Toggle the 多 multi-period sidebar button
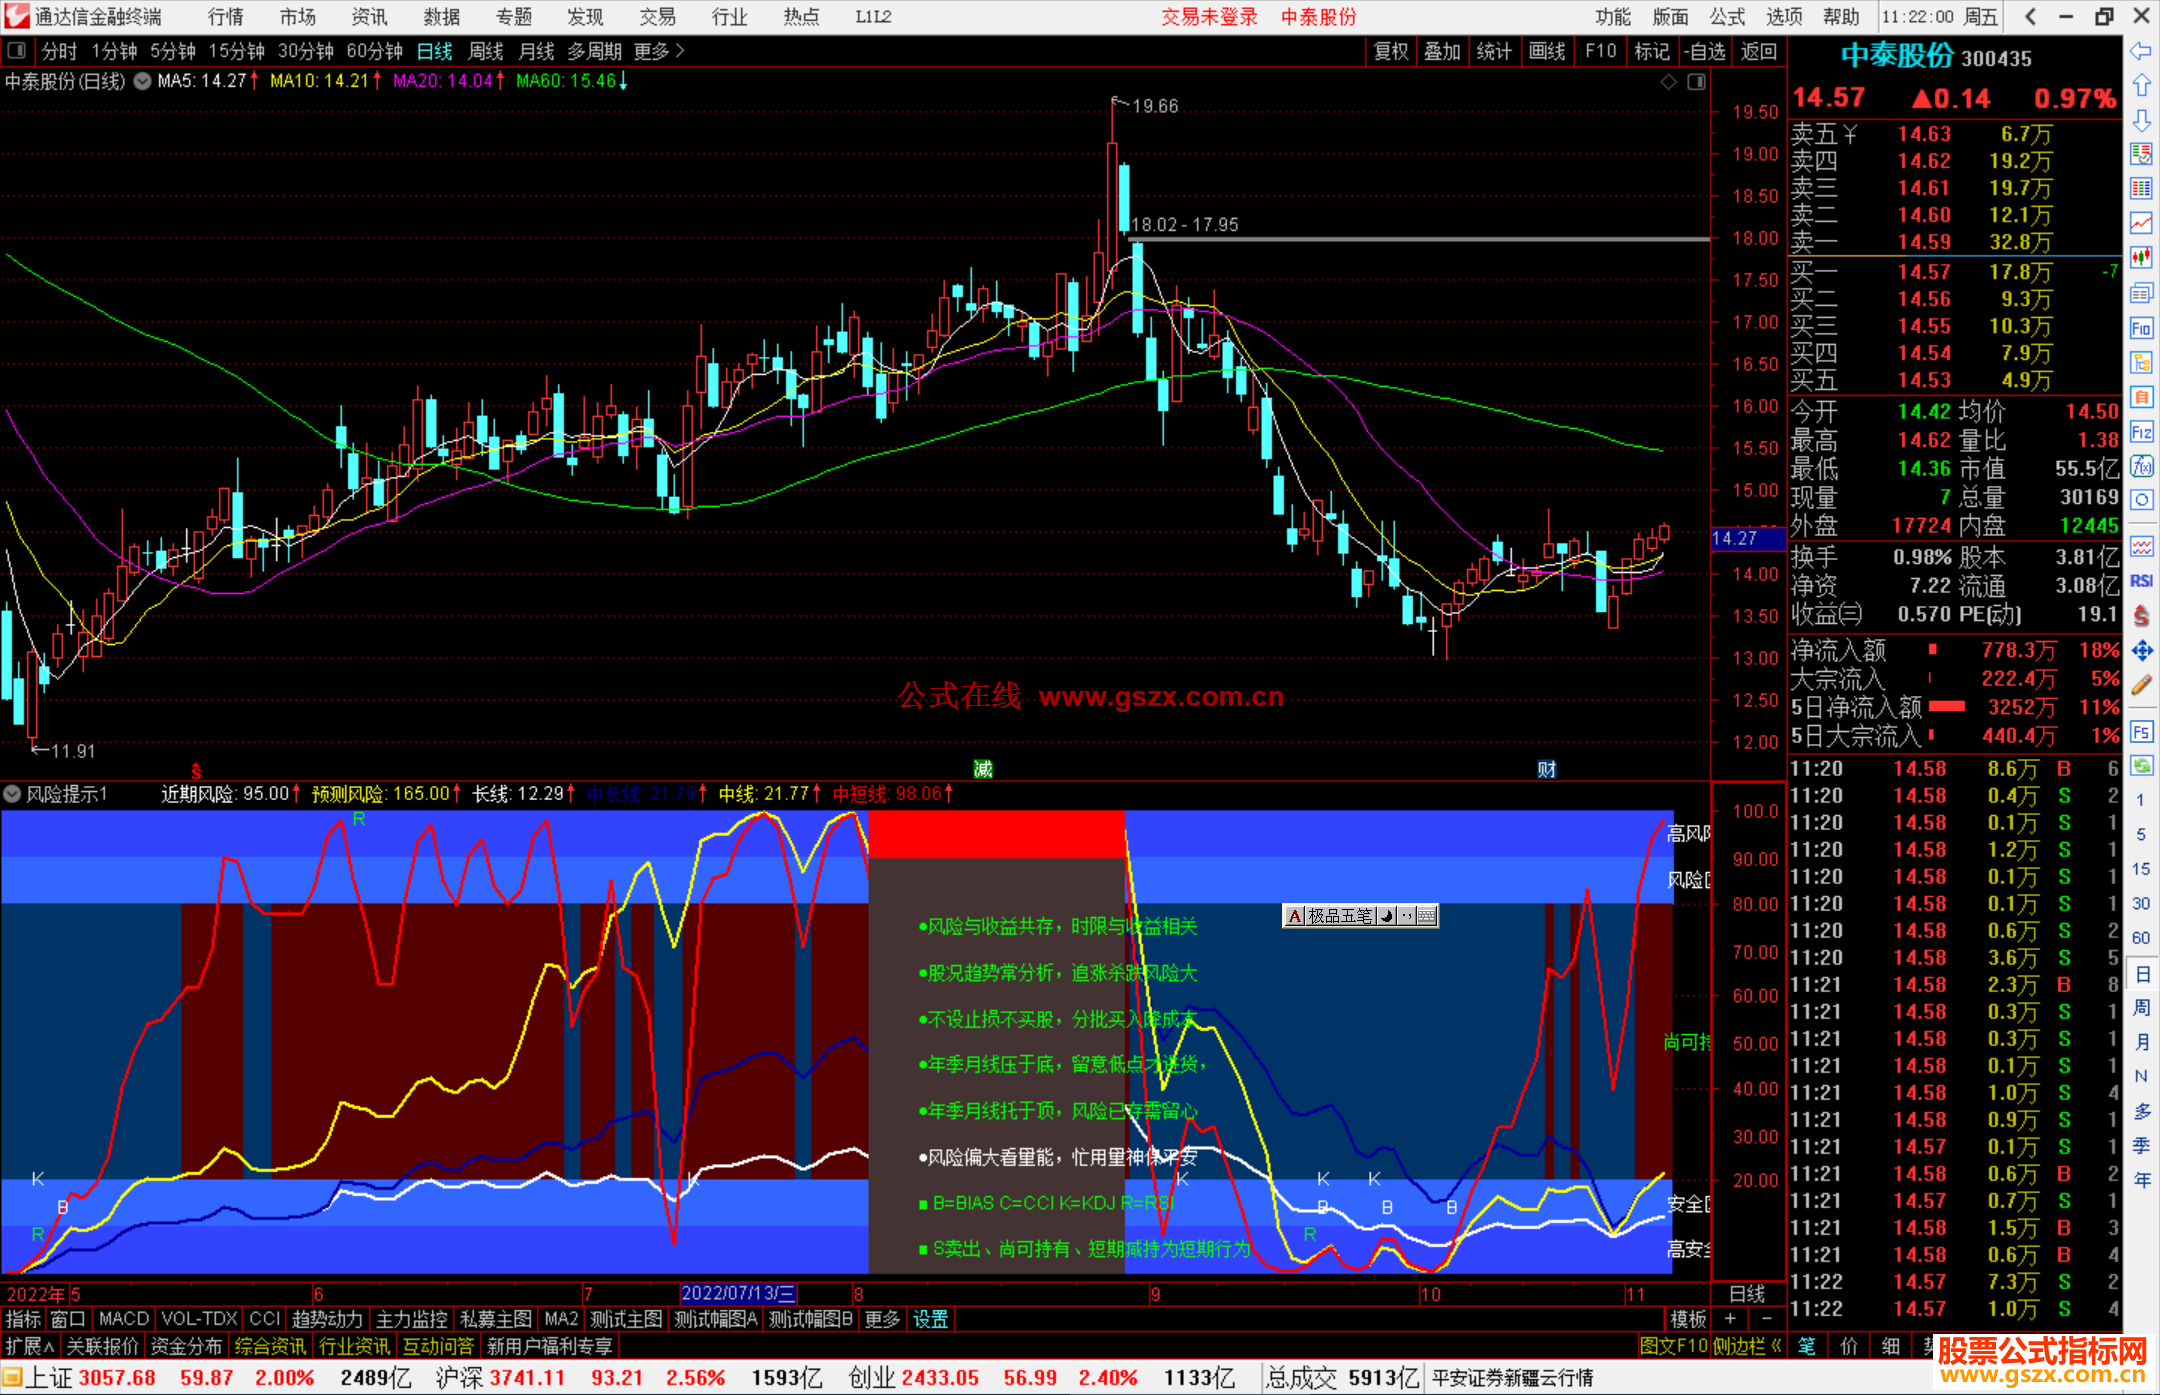 tap(2141, 1111)
